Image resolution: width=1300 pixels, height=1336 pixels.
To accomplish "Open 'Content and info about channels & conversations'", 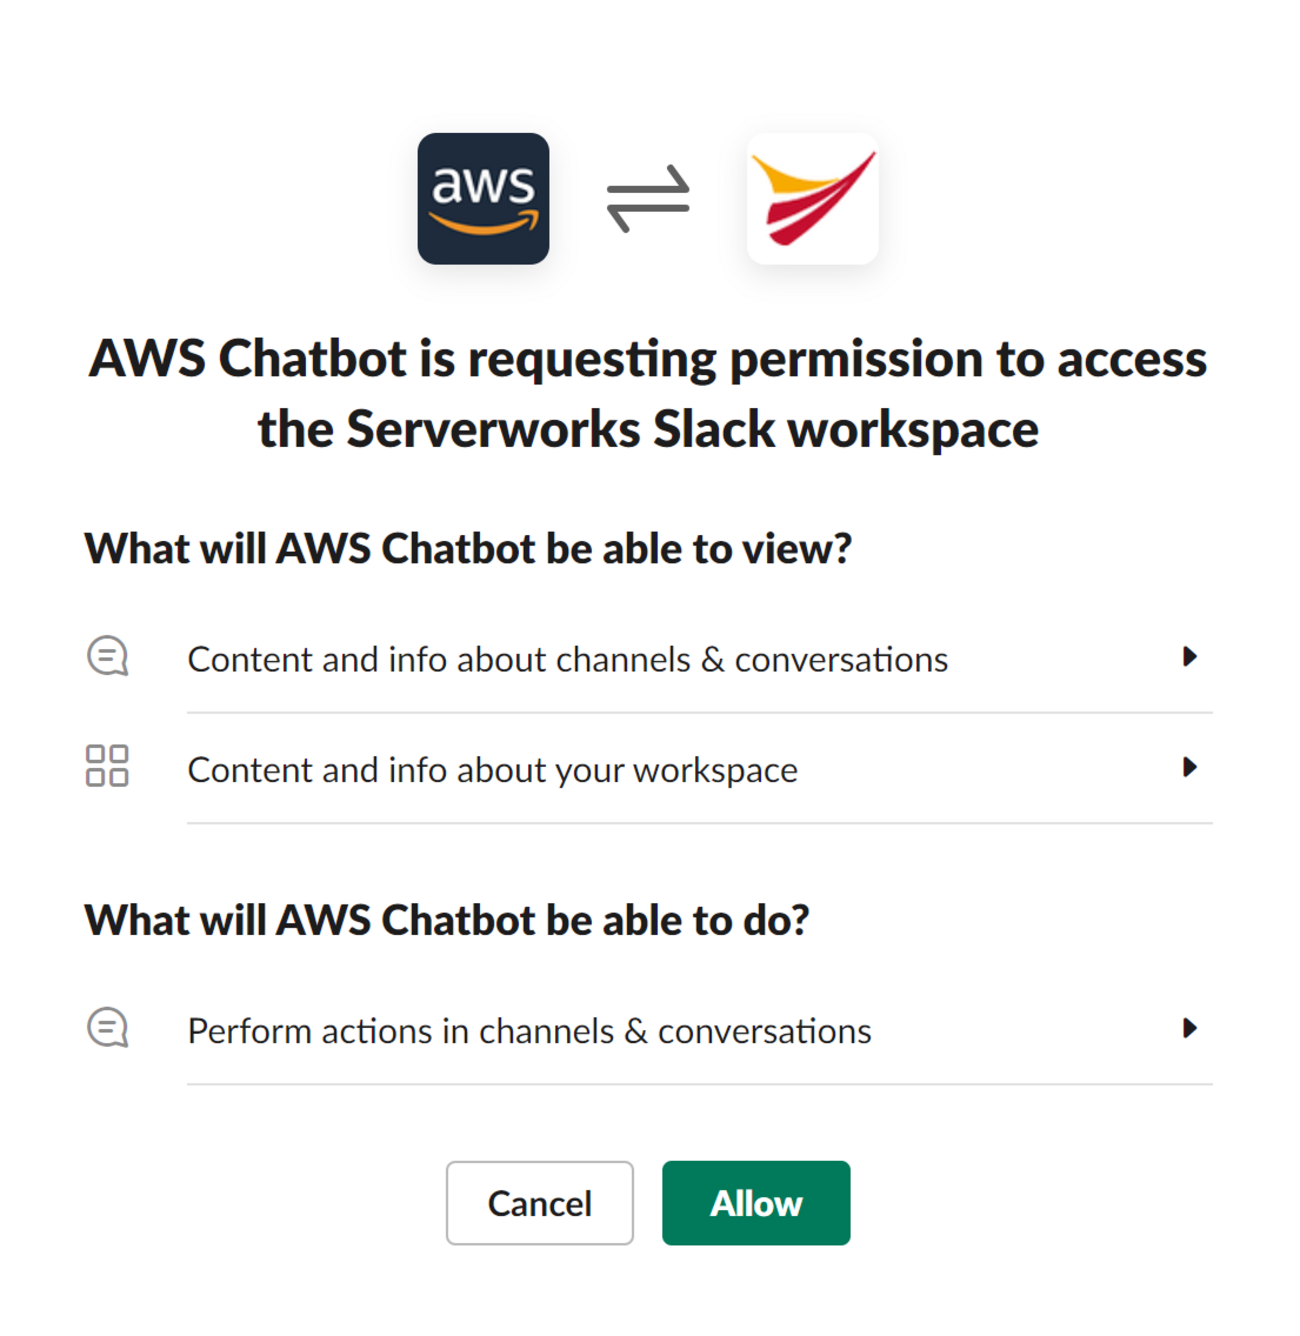I will point(567,660).
